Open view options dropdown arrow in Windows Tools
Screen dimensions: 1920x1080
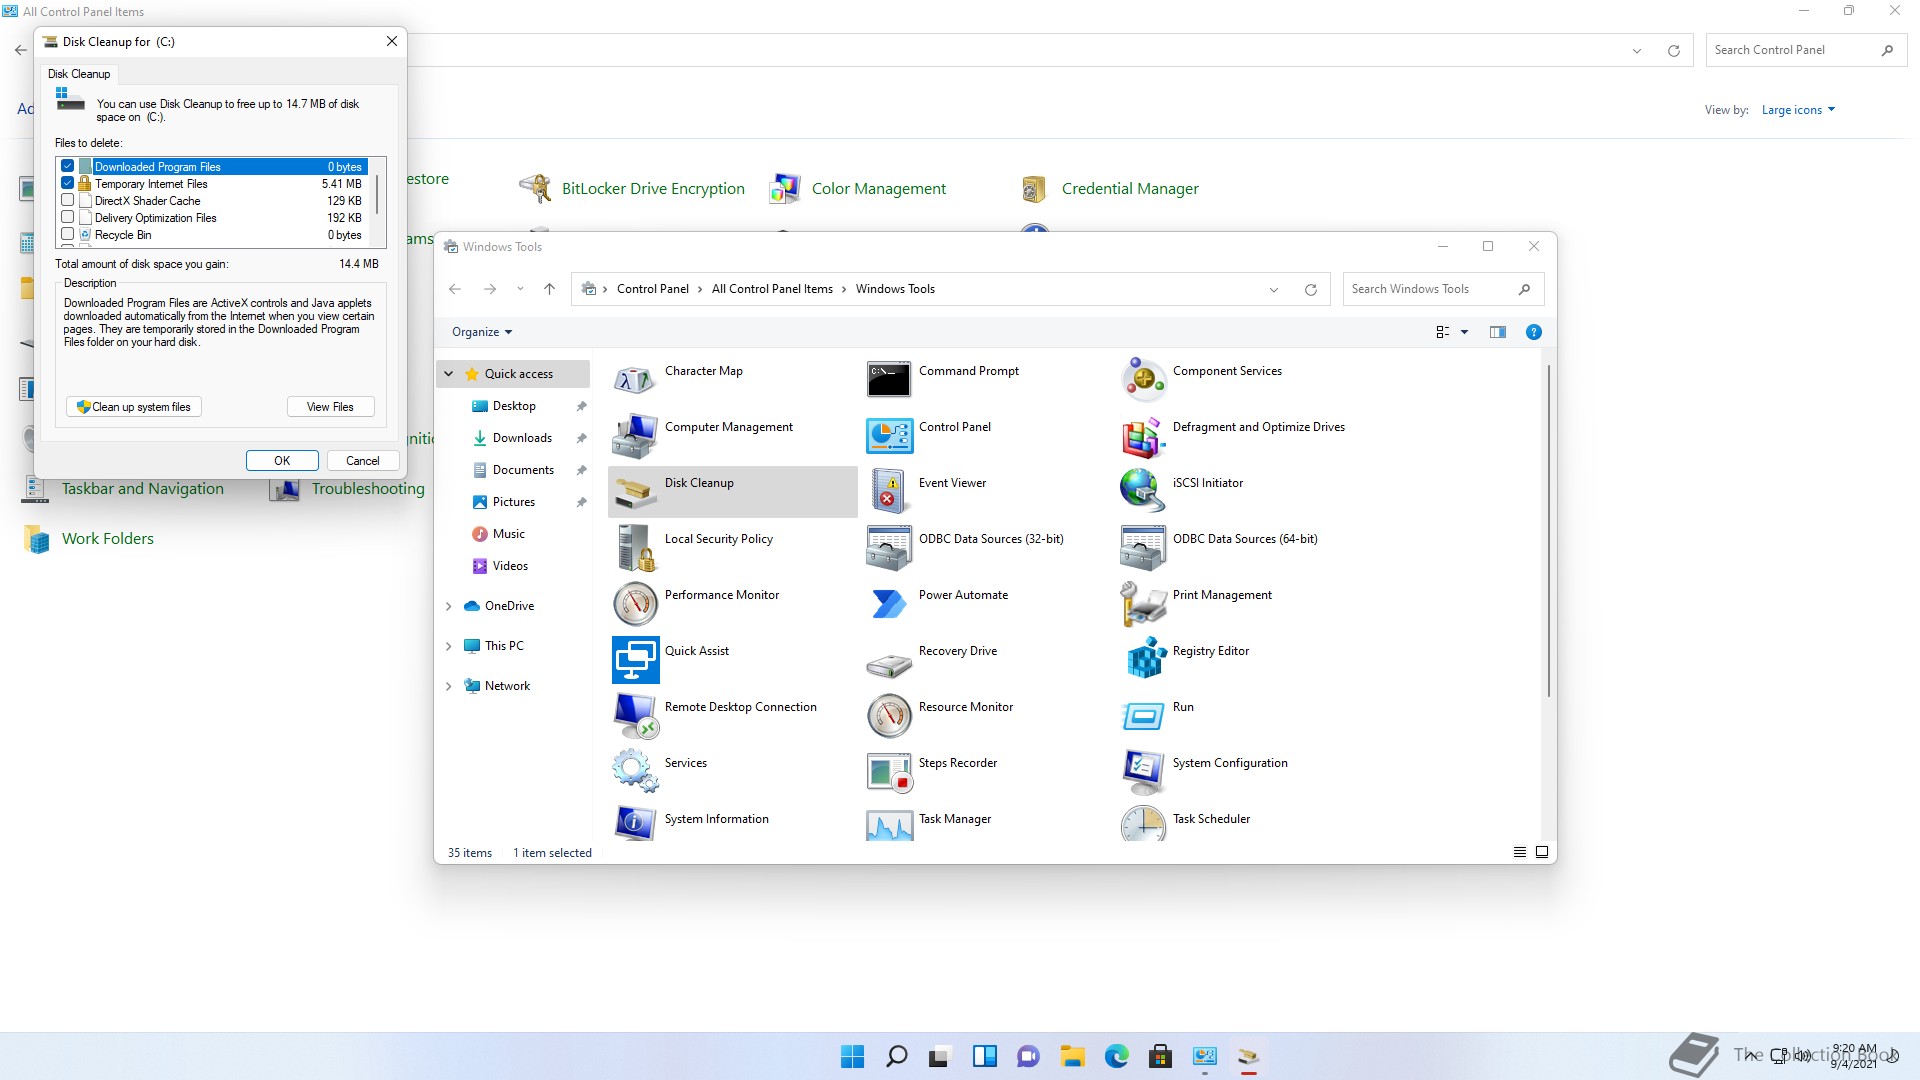(x=1465, y=332)
